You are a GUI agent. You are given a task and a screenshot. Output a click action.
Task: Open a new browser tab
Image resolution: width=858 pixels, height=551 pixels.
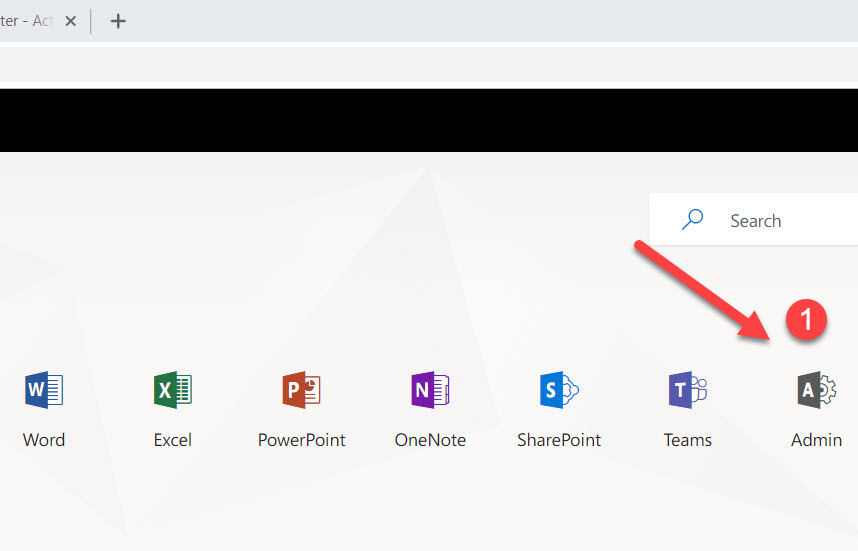pos(118,21)
